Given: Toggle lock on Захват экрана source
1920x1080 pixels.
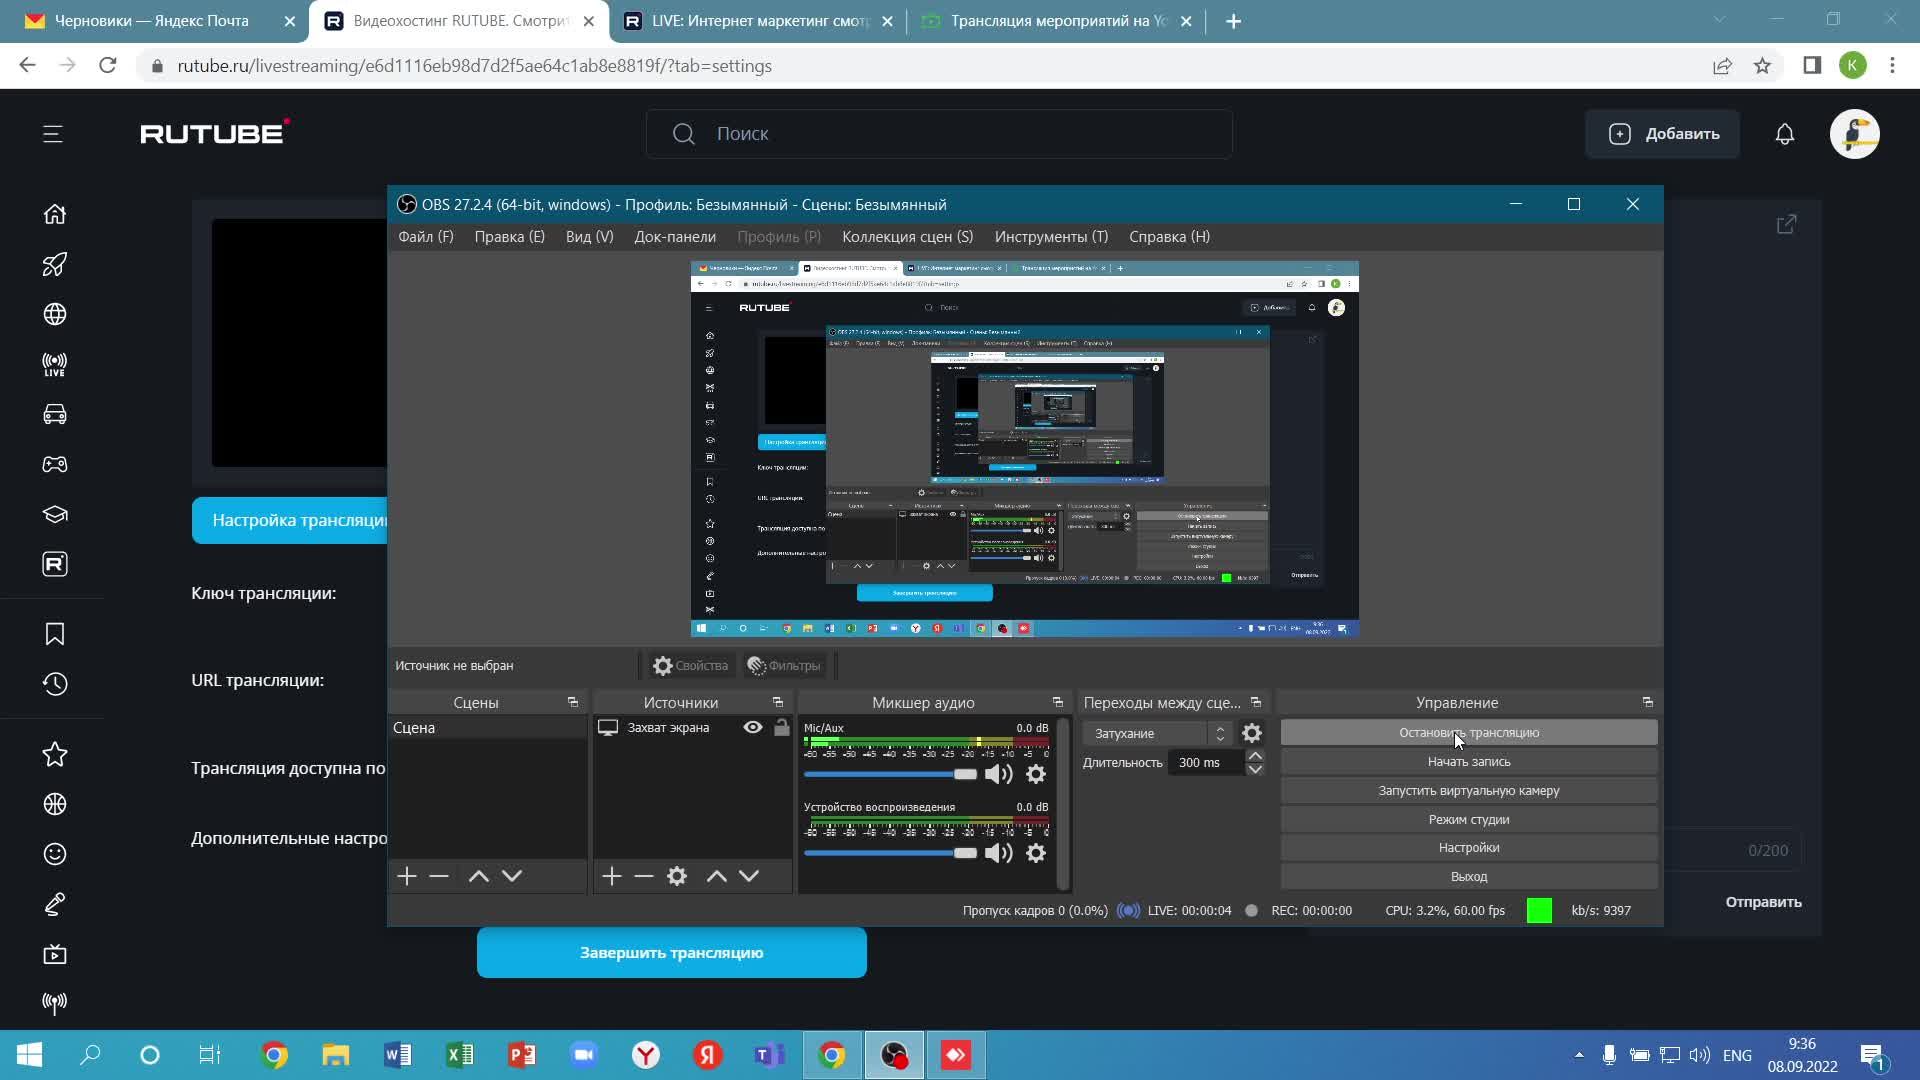Looking at the screenshot, I should (x=781, y=728).
